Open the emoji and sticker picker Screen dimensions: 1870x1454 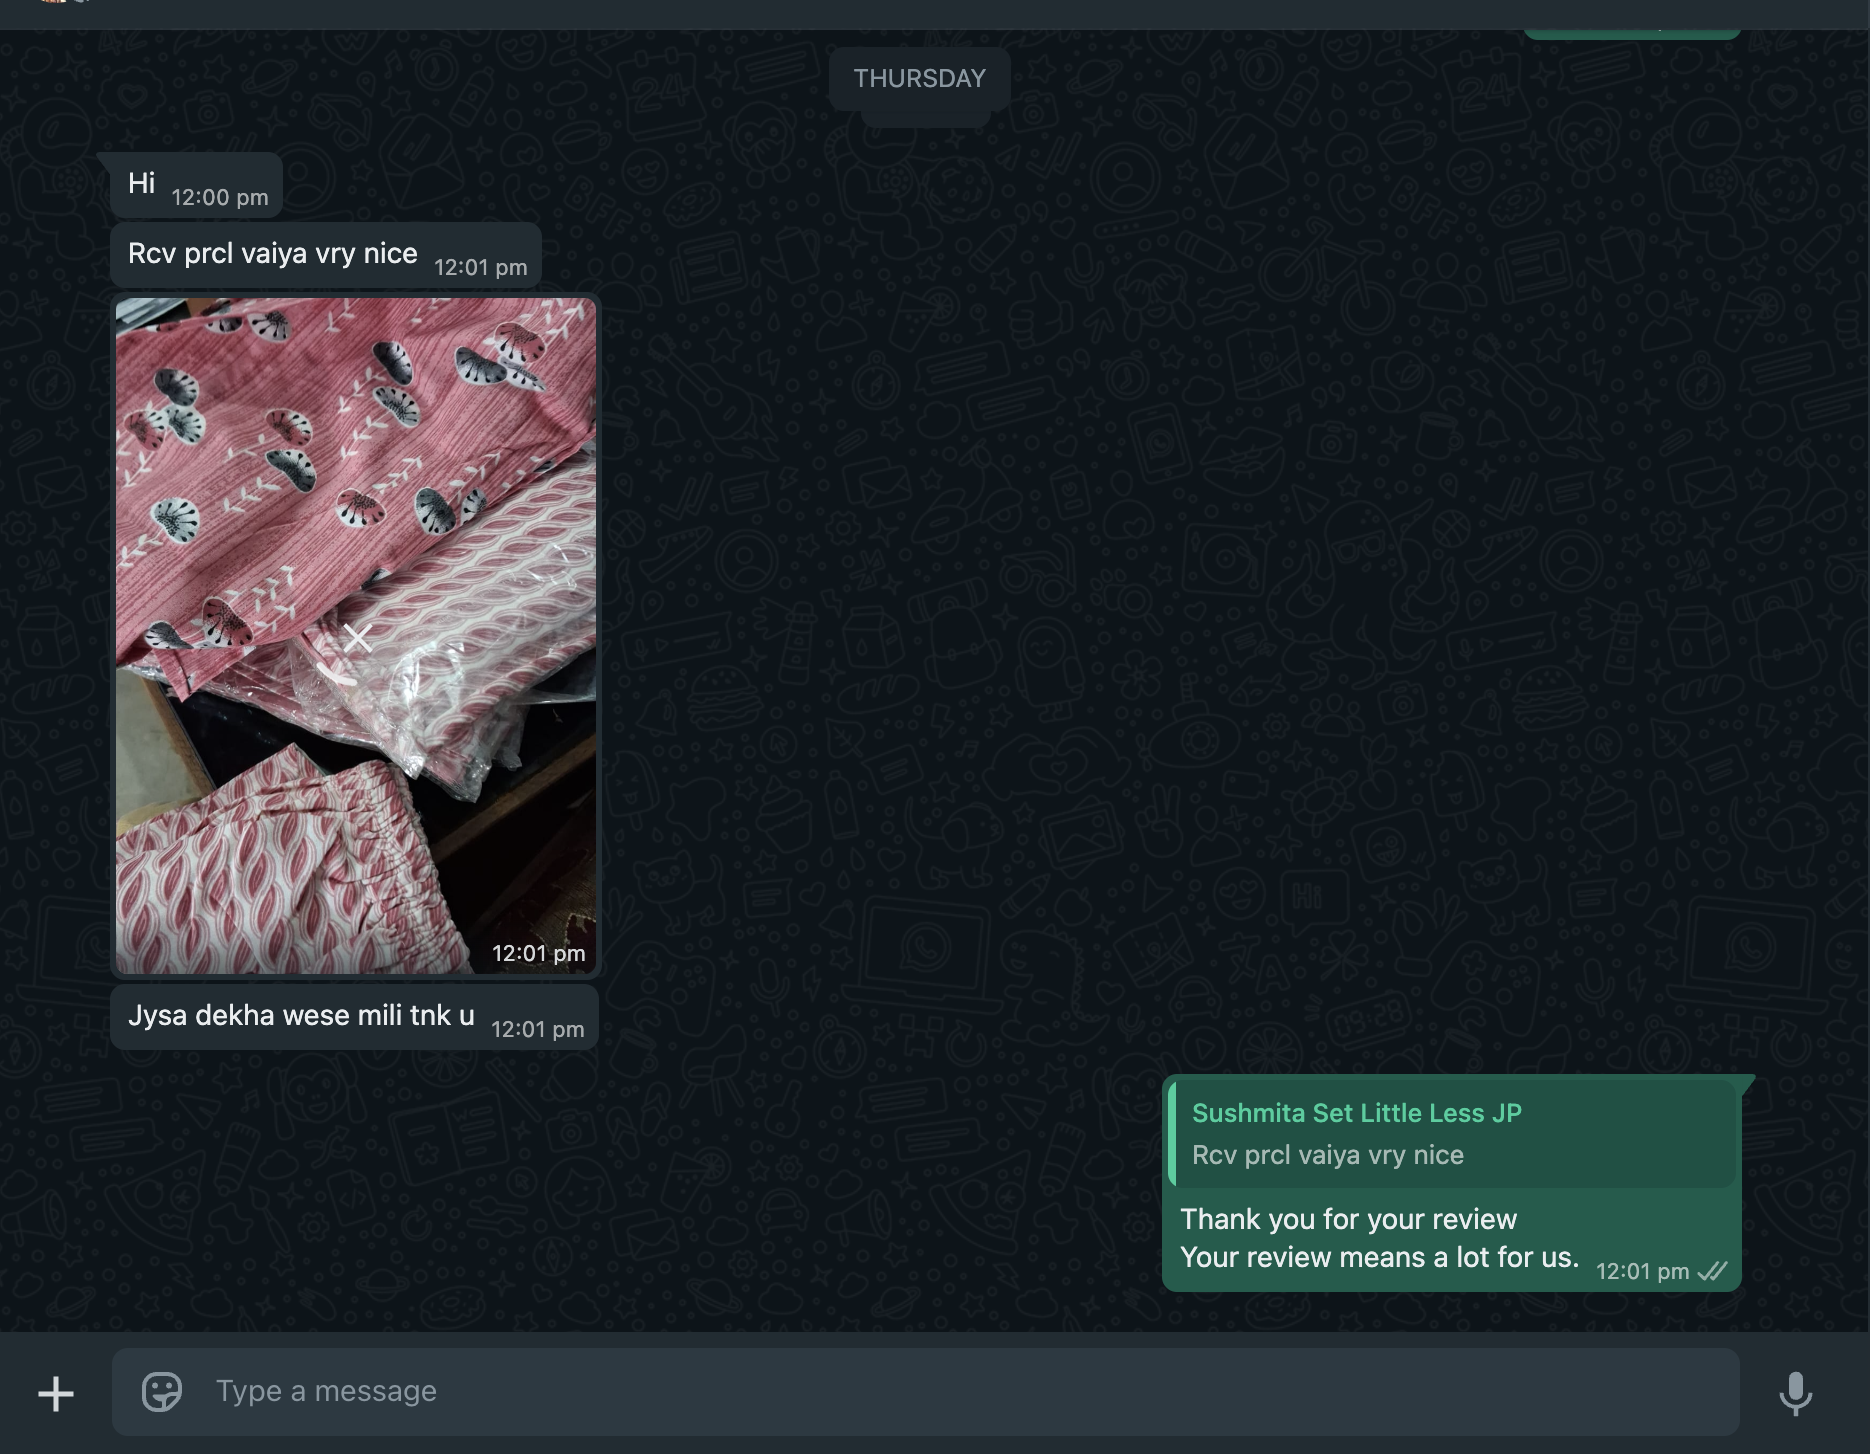coord(162,1391)
